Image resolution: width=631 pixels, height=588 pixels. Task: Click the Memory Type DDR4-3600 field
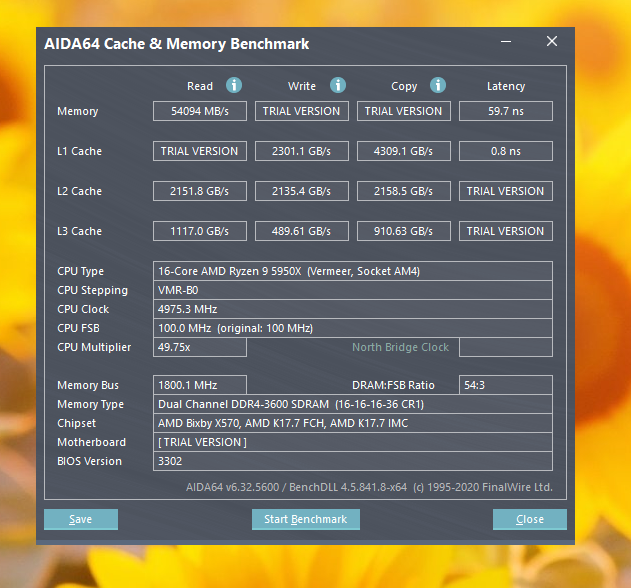point(353,404)
